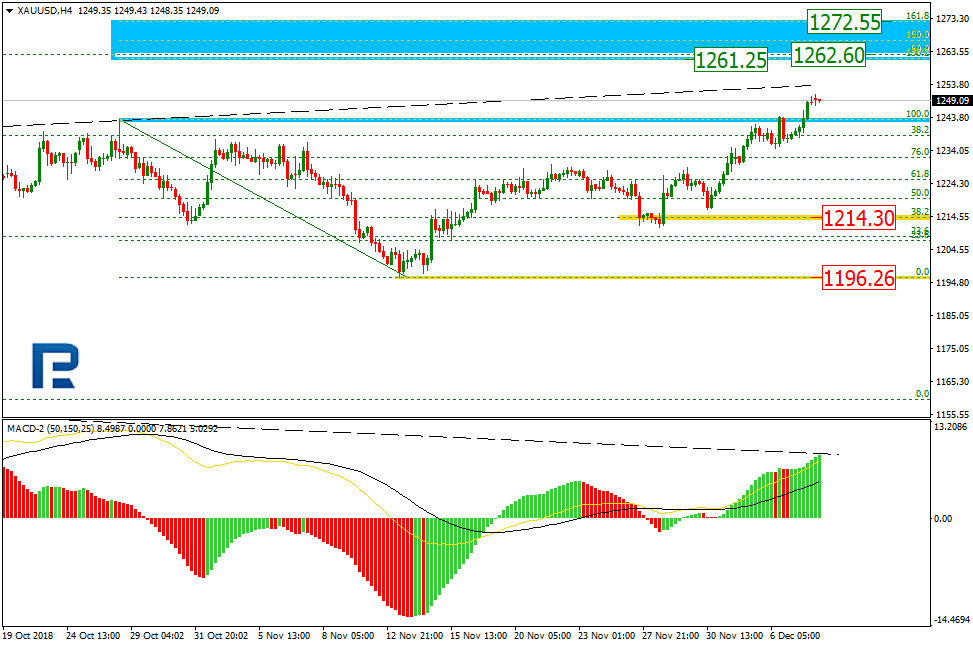This screenshot has height=647, width=973.
Task: Select the 1224.30 price axis value
Action: (953, 184)
